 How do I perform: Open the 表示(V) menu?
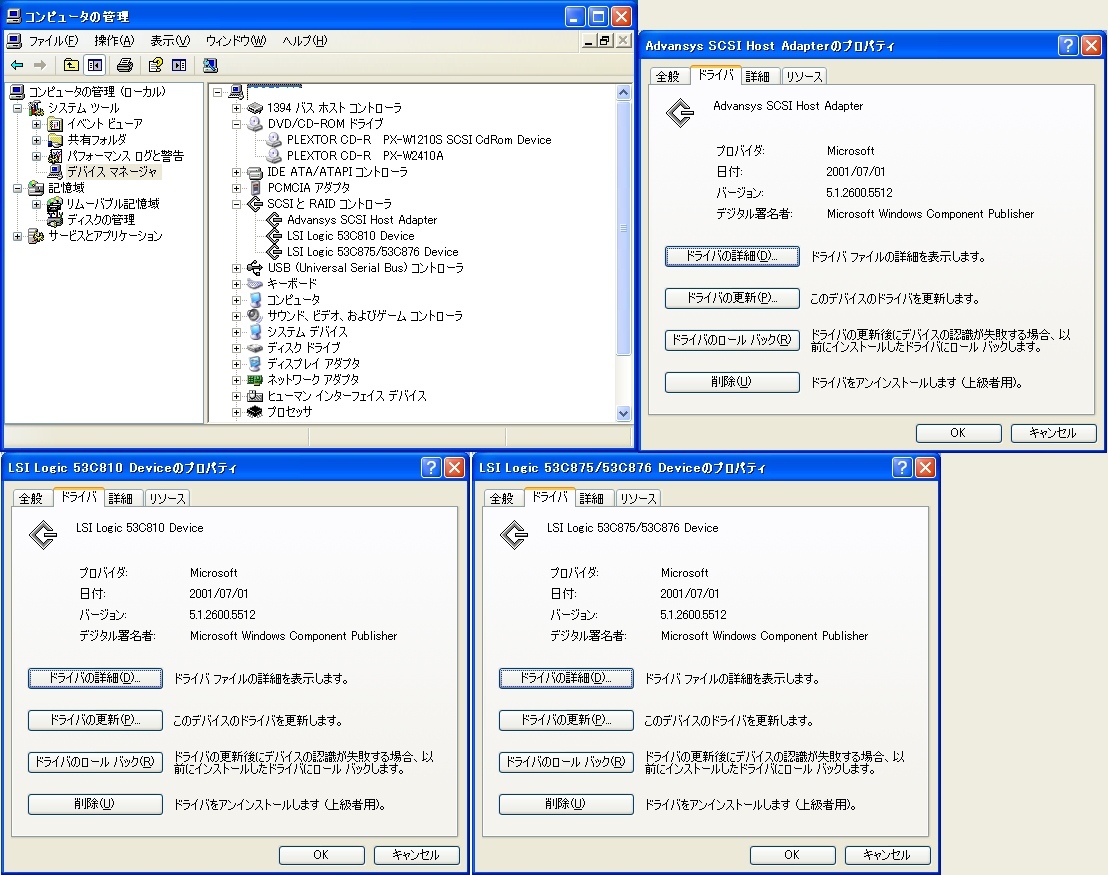coord(170,41)
